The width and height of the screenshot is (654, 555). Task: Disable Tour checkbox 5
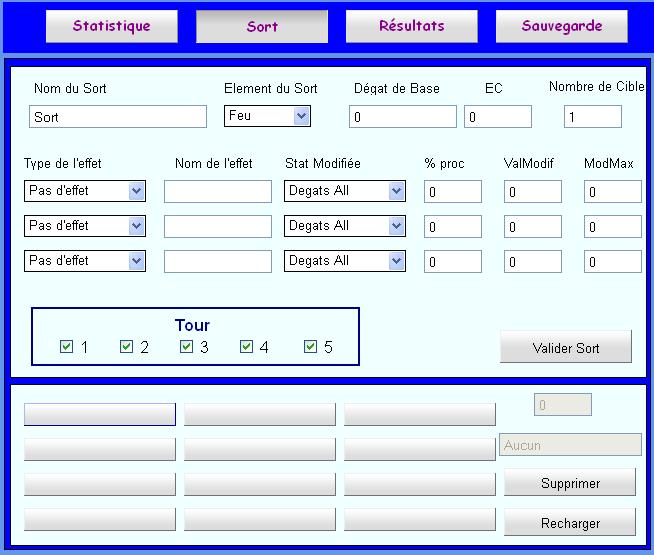tap(311, 347)
